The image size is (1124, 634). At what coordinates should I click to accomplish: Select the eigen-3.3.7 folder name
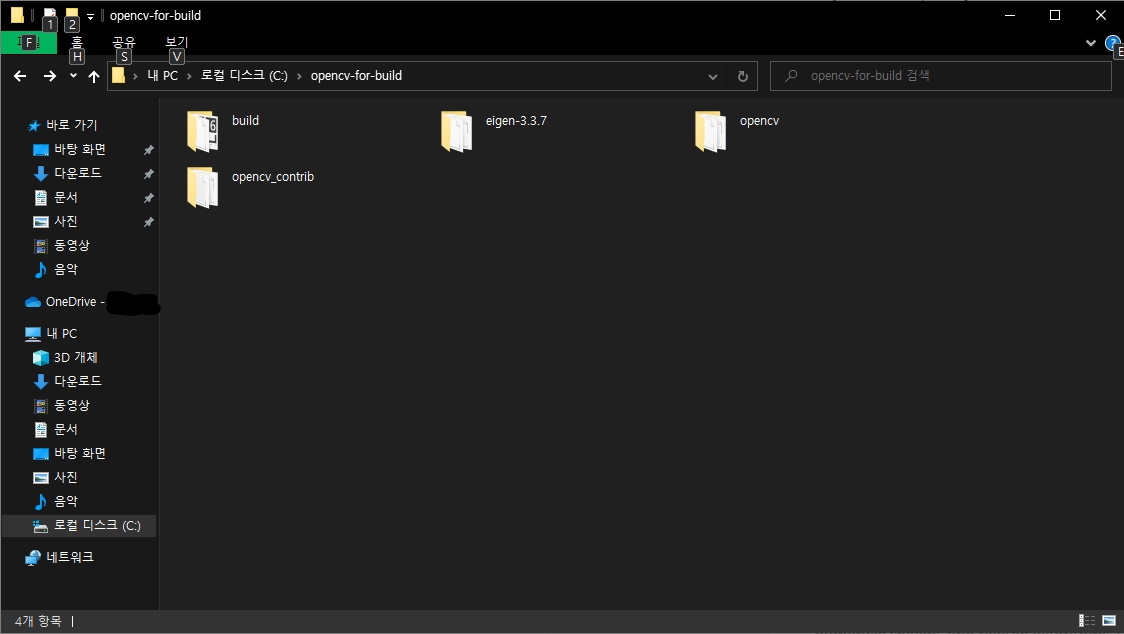(516, 120)
